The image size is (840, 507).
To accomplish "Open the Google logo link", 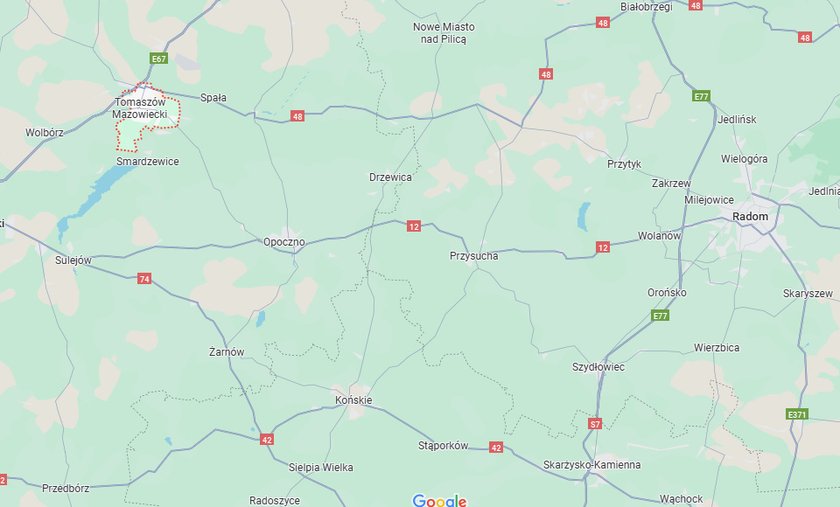I will 439,501.
